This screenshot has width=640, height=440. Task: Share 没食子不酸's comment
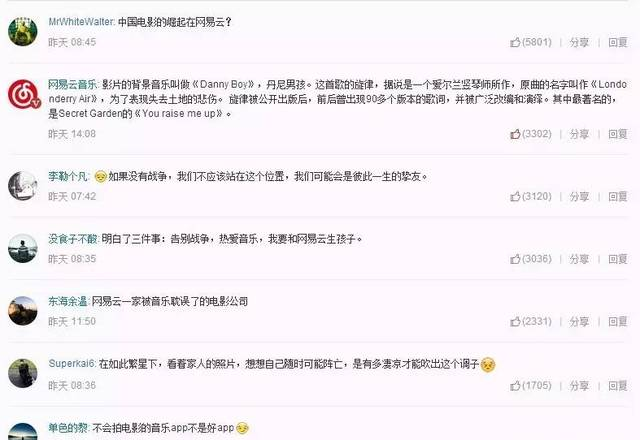pyautogui.click(x=579, y=259)
